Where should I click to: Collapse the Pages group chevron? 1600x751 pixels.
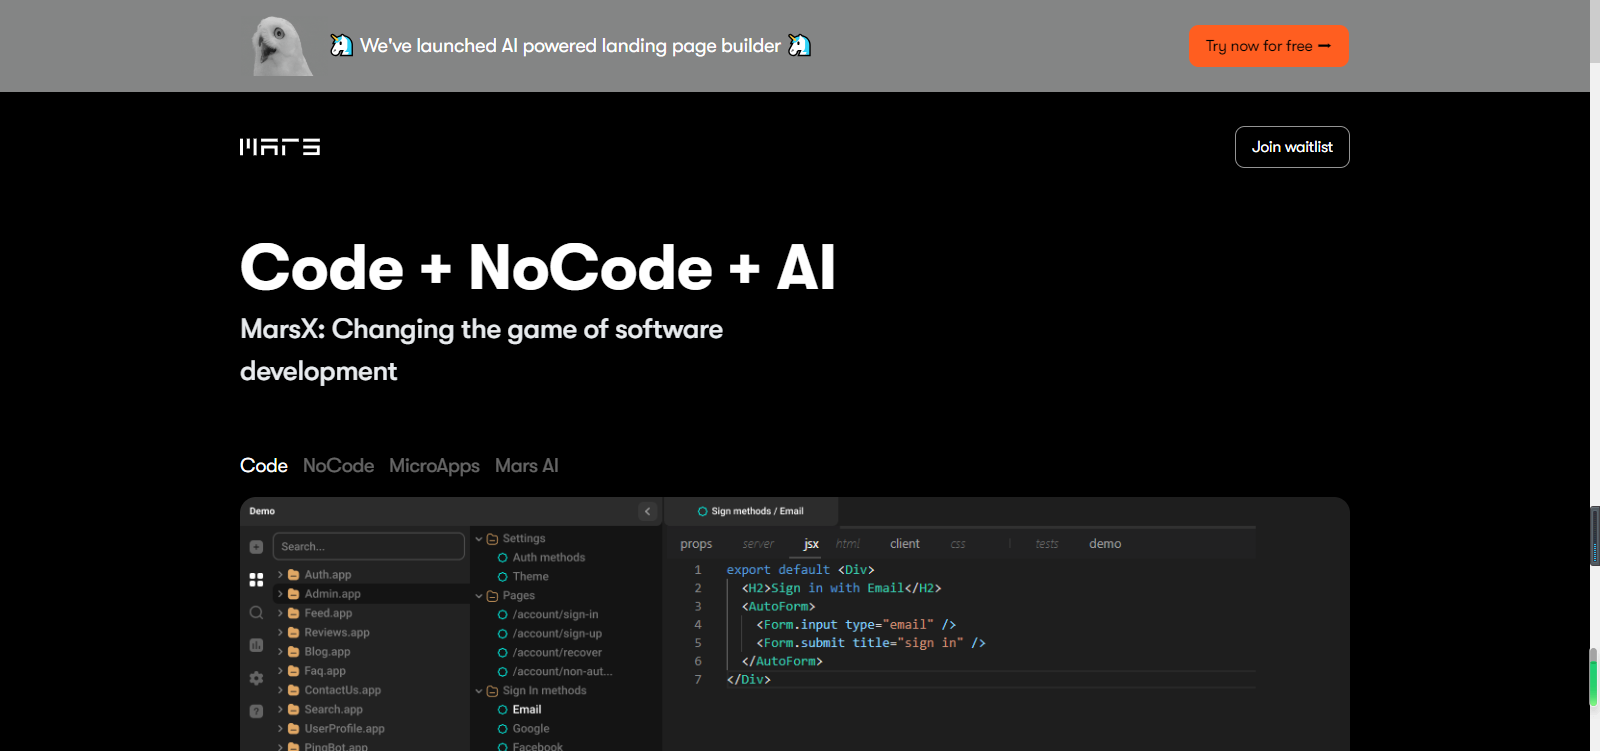[479, 596]
